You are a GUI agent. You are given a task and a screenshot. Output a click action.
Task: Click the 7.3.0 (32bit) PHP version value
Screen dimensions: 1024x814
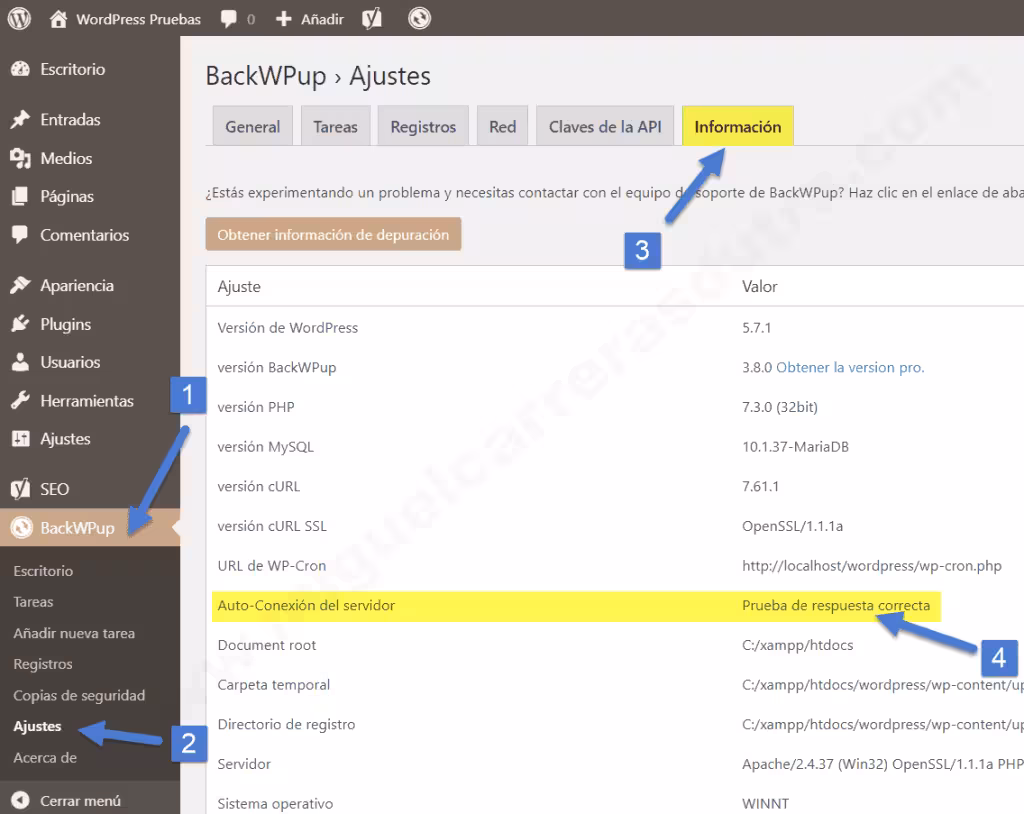point(780,407)
